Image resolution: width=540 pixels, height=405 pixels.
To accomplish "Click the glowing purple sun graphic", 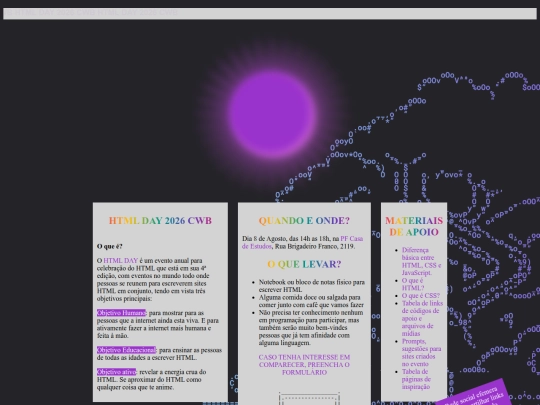I will [272, 114].
